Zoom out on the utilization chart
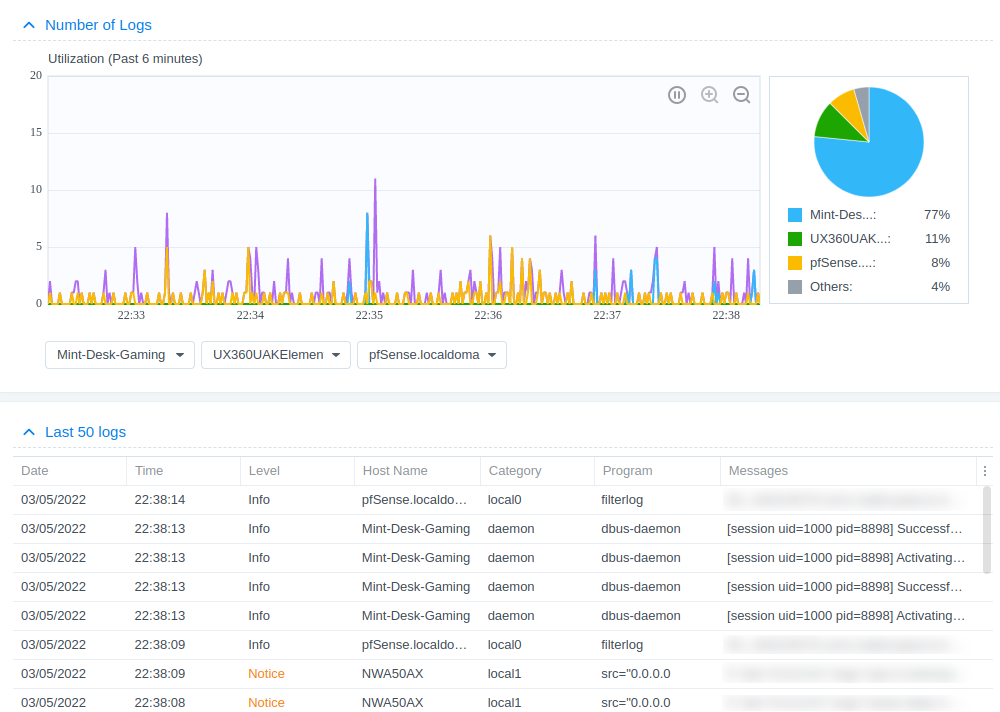 (x=741, y=95)
